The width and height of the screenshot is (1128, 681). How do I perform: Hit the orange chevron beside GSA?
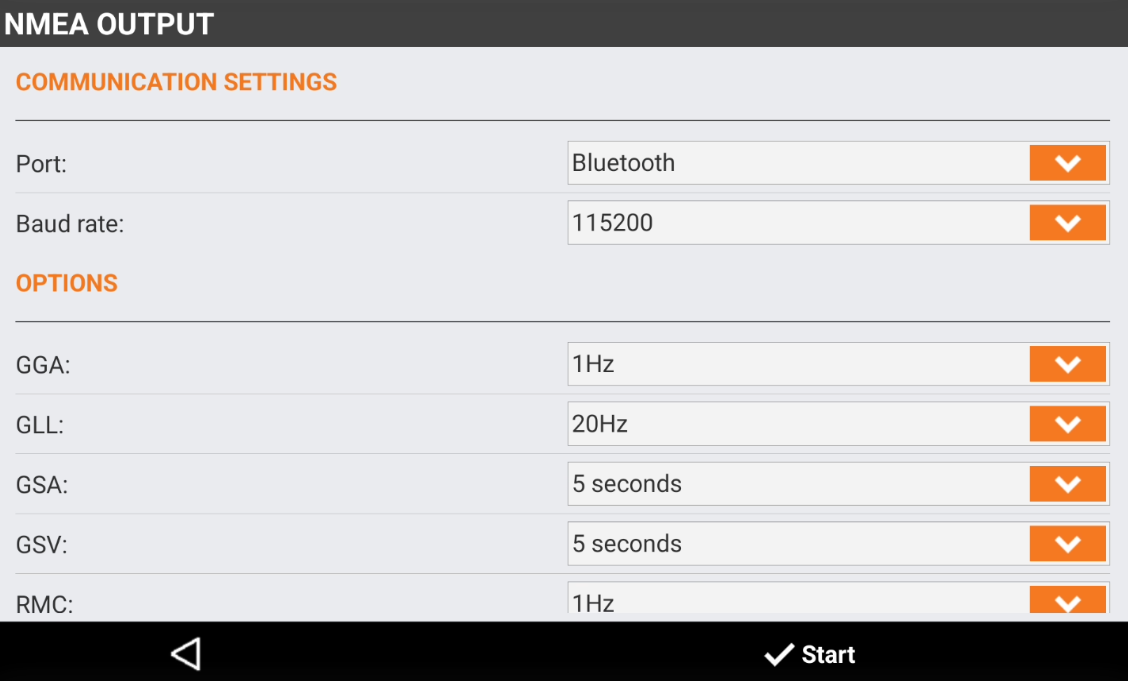[1067, 484]
